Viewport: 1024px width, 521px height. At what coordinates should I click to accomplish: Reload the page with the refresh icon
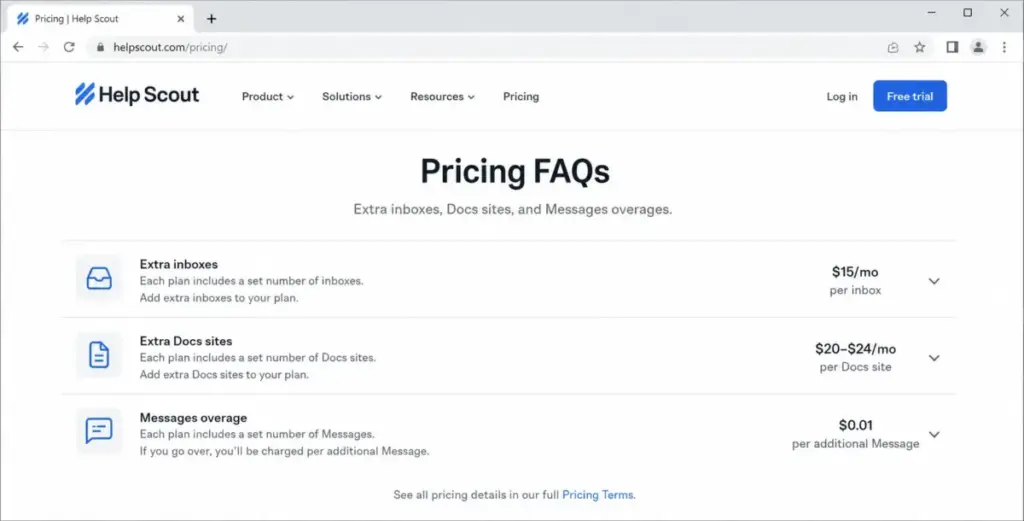point(69,47)
